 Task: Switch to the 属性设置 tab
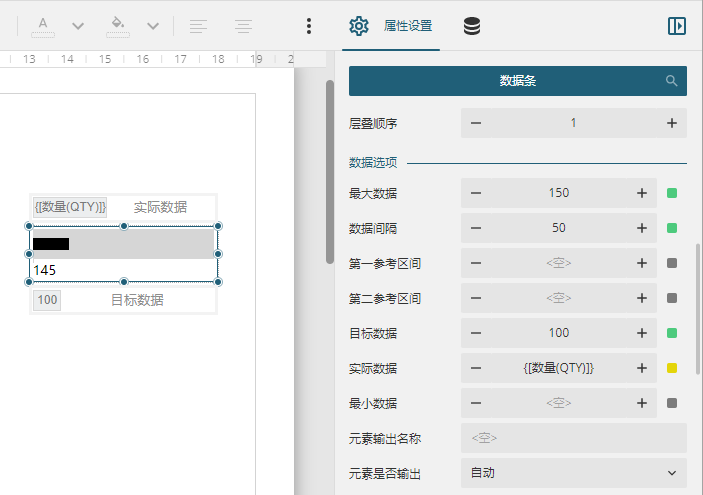click(x=392, y=26)
